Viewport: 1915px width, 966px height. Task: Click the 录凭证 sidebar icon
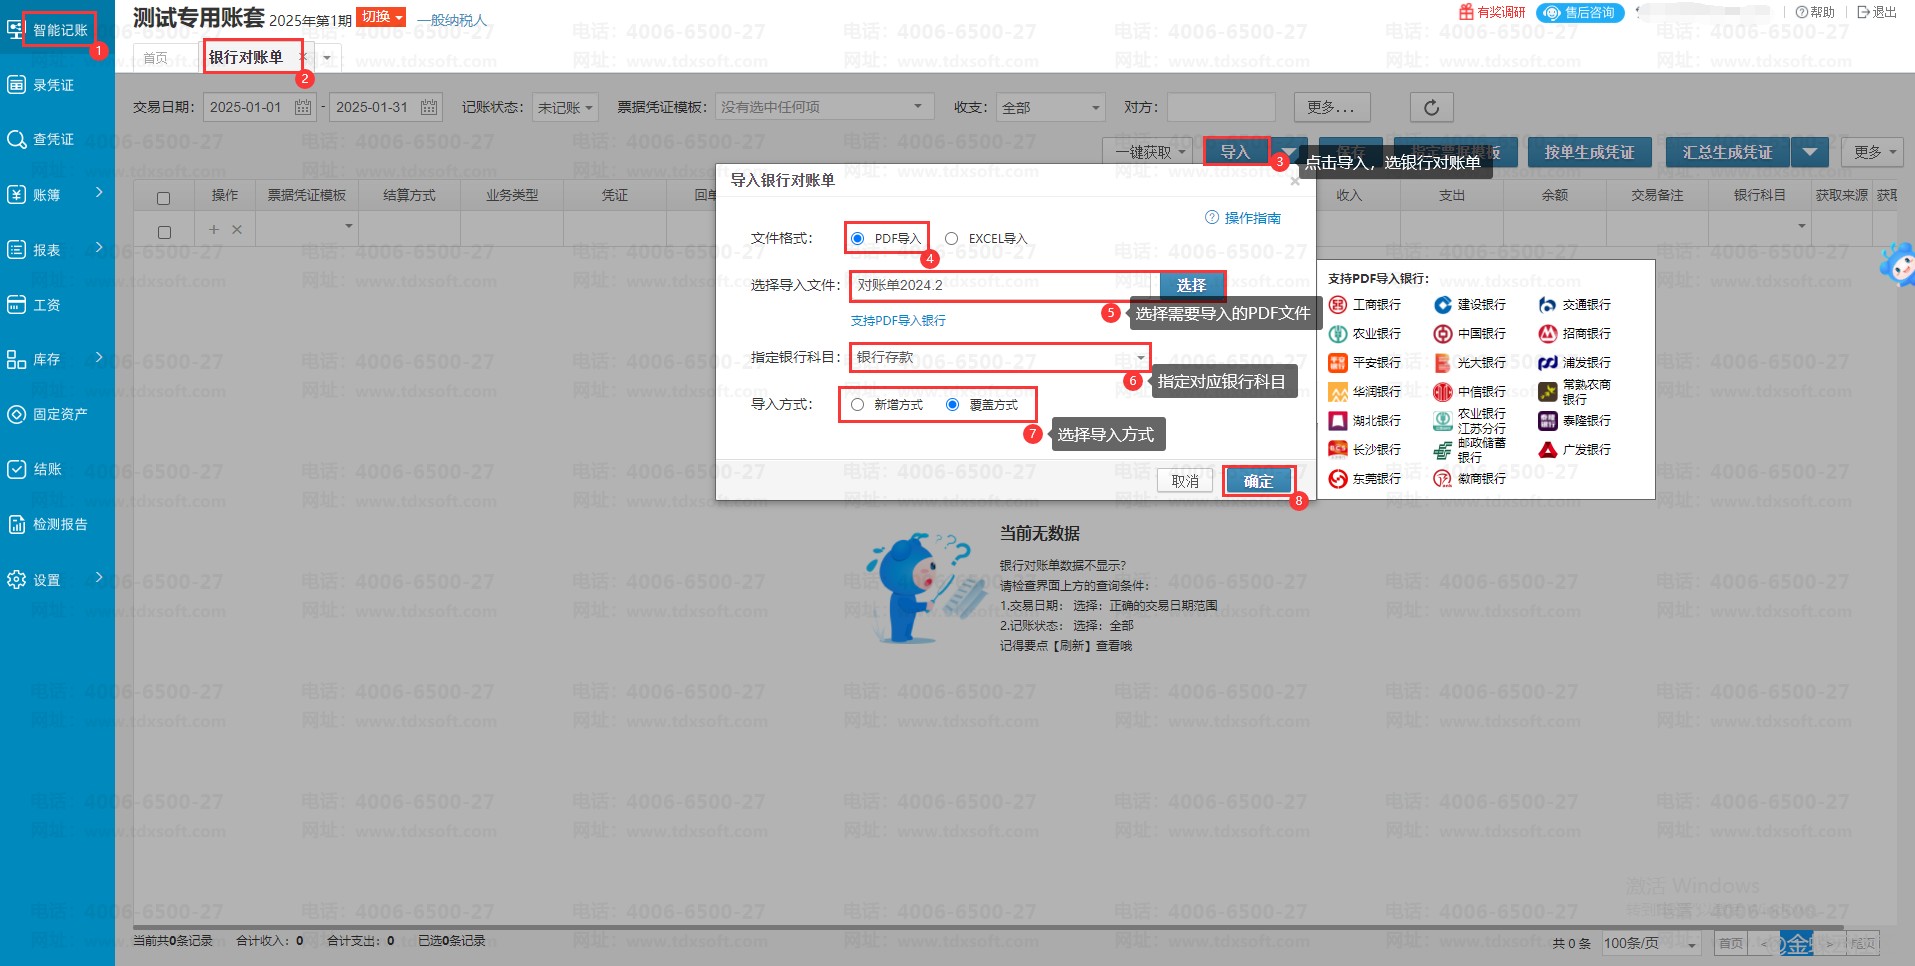[x=17, y=85]
